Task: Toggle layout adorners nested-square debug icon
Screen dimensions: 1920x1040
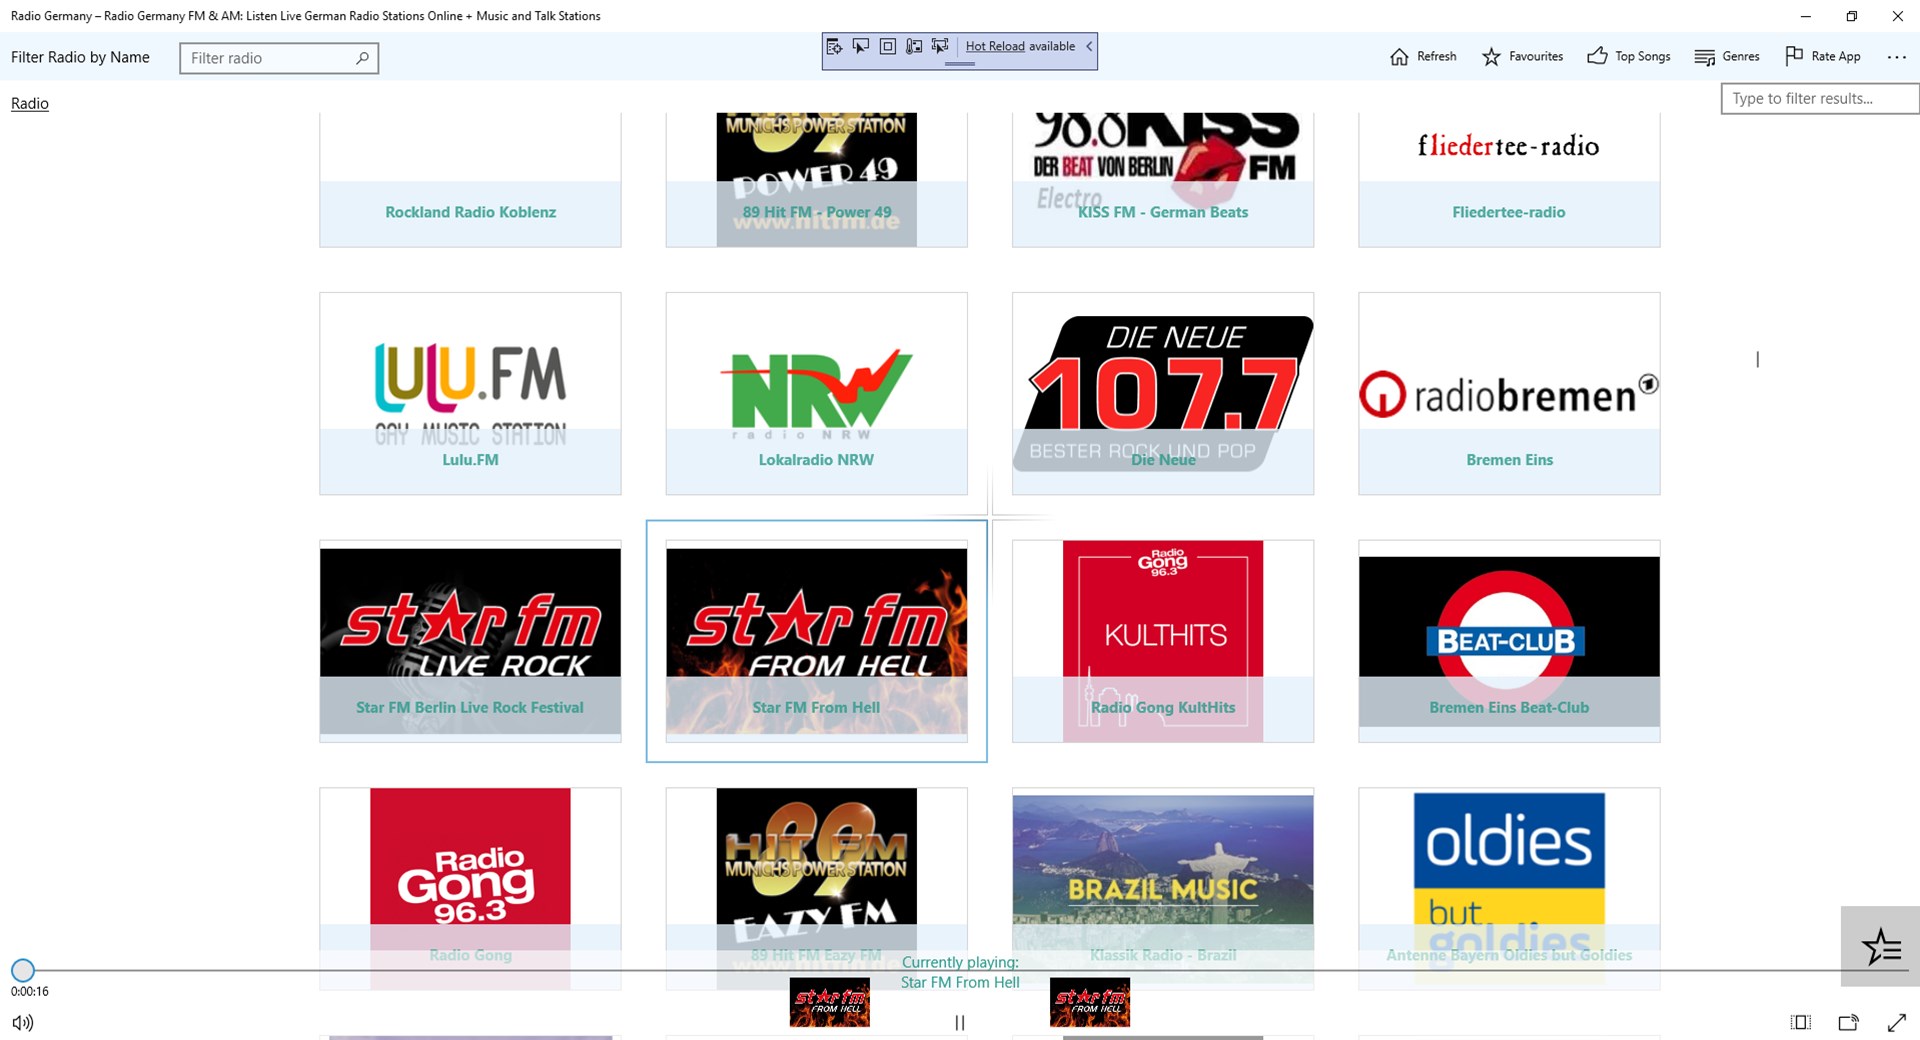Action: click(888, 46)
